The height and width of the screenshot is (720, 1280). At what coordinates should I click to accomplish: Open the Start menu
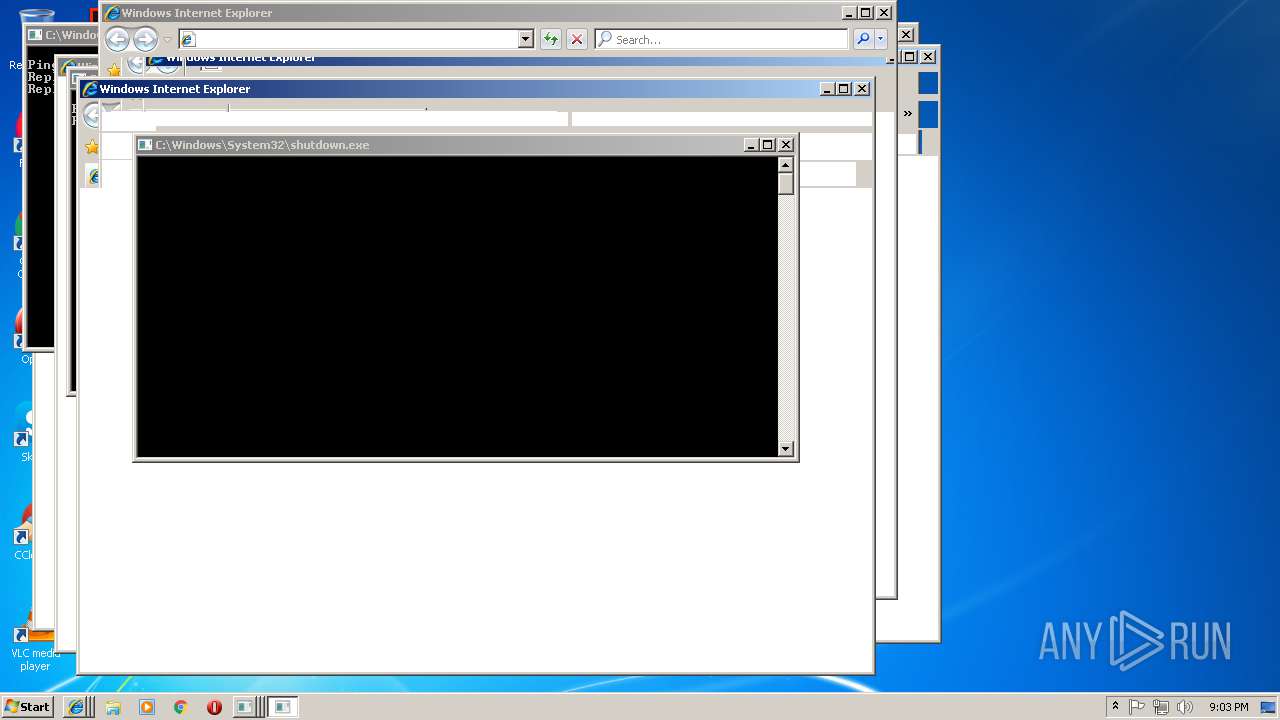coord(27,706)
